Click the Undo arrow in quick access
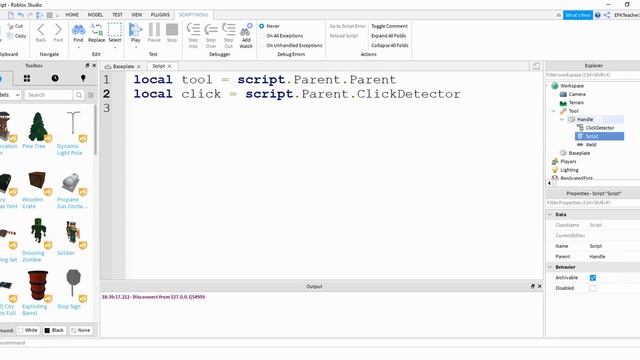640x360 pixels. tap(20, 15)
